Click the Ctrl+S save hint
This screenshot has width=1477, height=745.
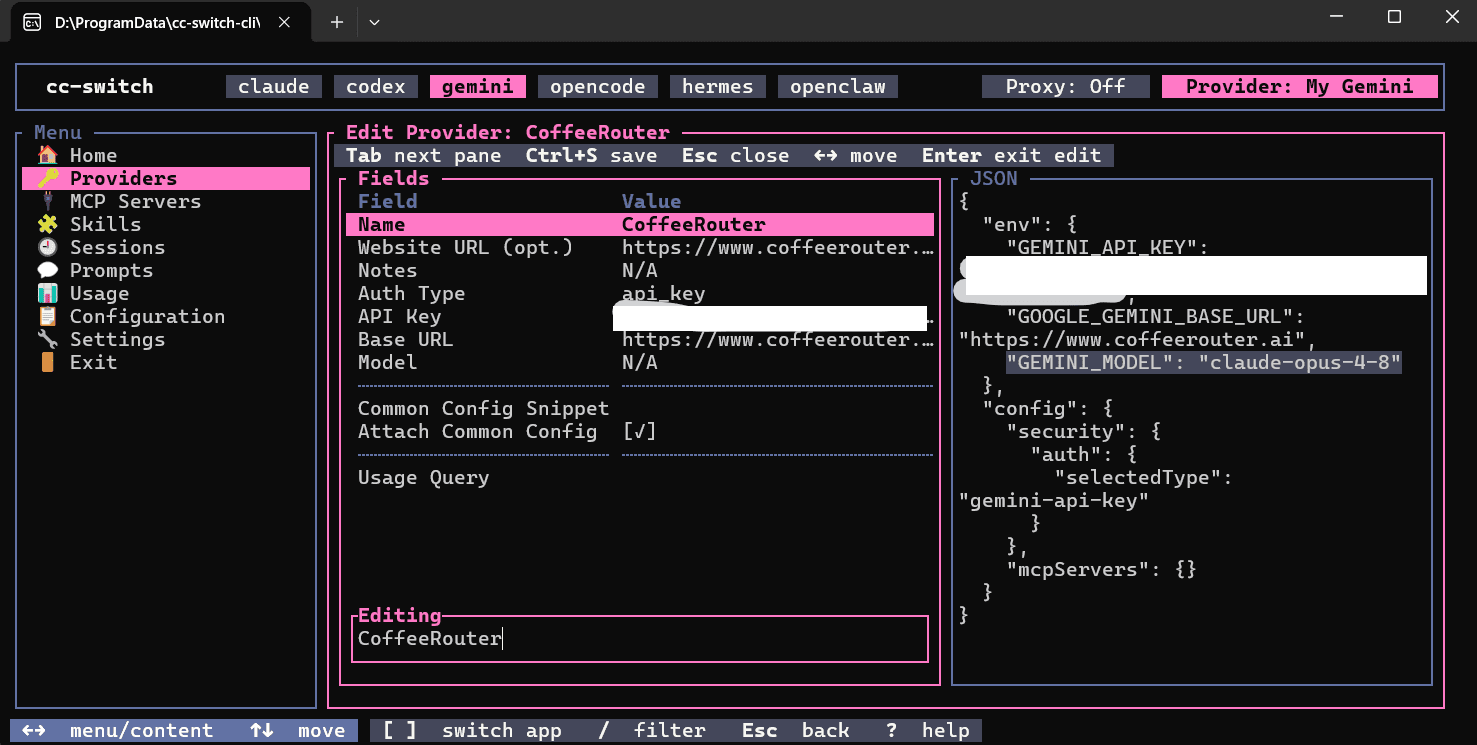pyautogui.click(x=591, y=155)
